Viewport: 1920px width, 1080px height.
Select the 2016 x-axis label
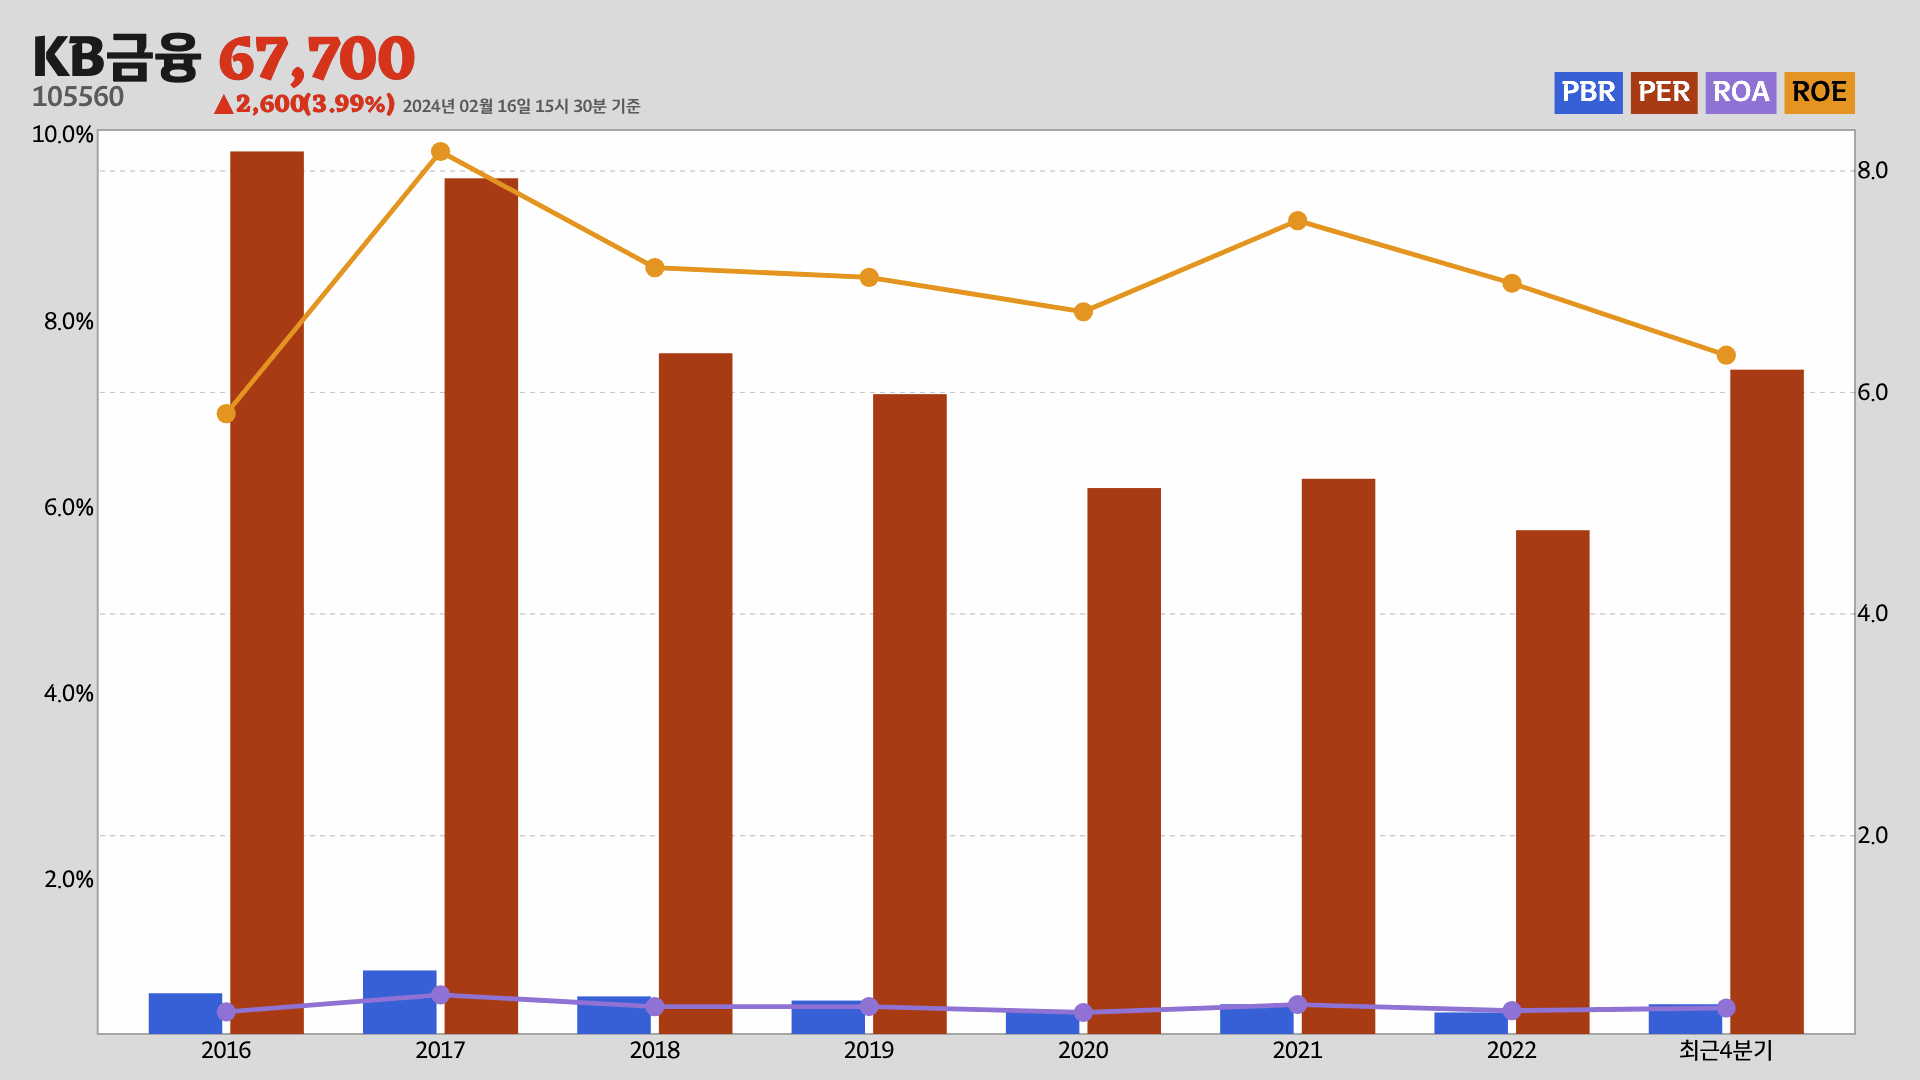(x=226, y=1051)
